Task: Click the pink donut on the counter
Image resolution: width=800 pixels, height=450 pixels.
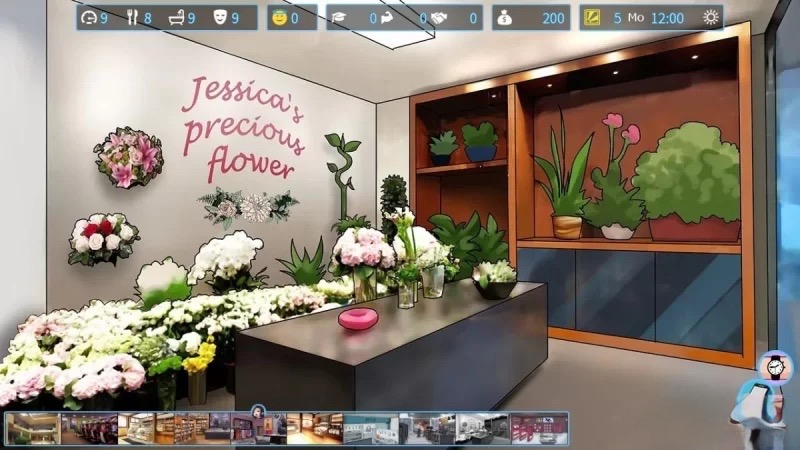Action: (x=355, y=318)
